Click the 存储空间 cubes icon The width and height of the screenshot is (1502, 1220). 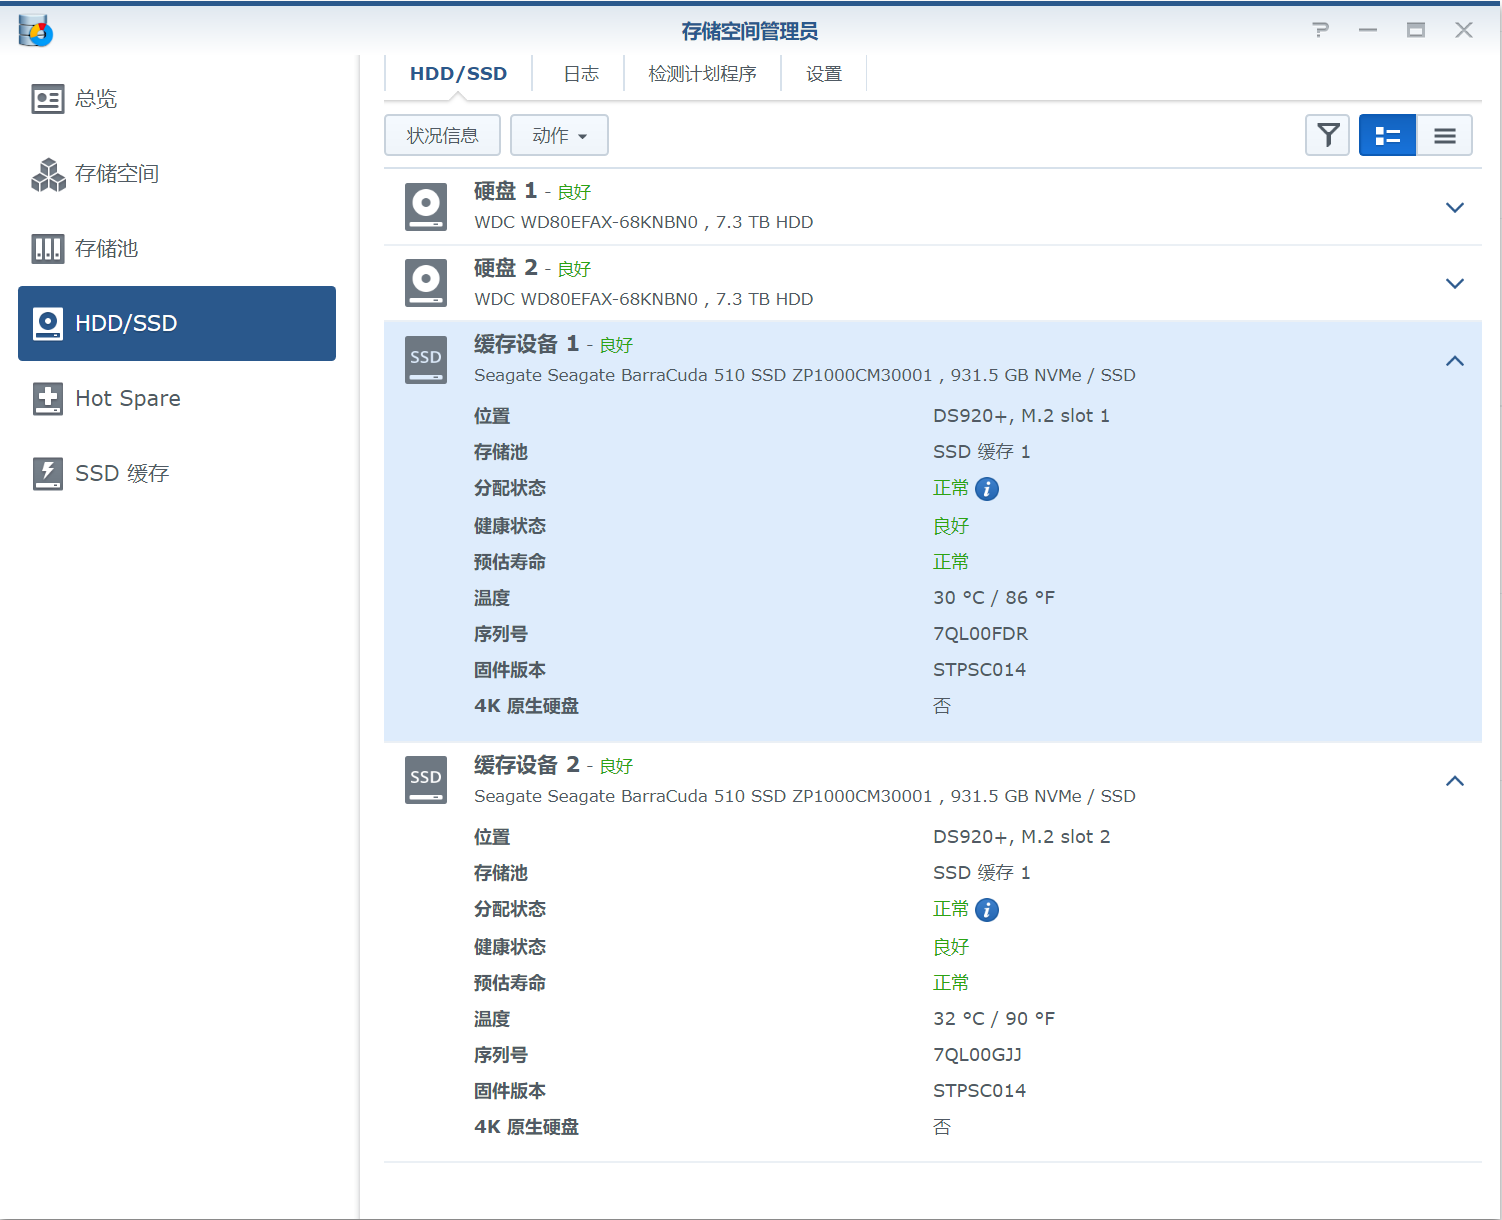[x=48, y=174]
